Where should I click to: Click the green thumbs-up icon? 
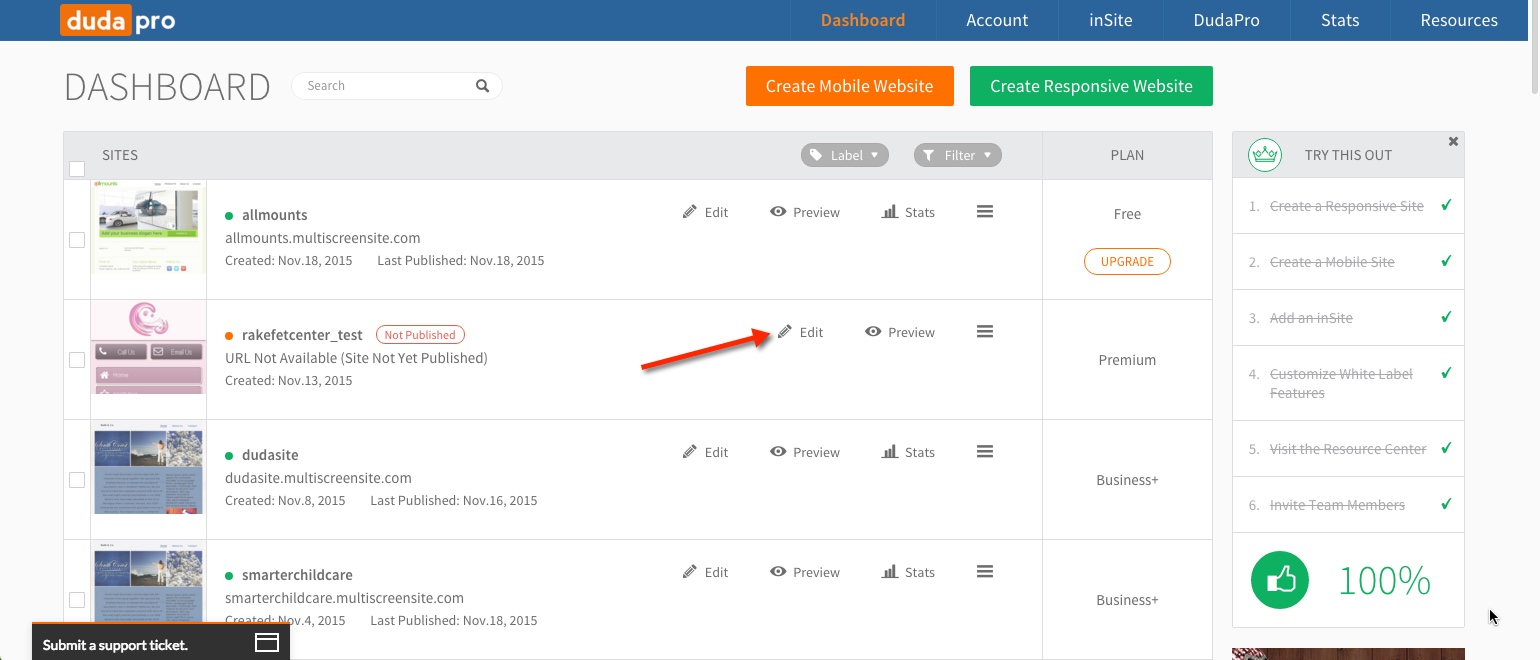(x=1280, y=580)
